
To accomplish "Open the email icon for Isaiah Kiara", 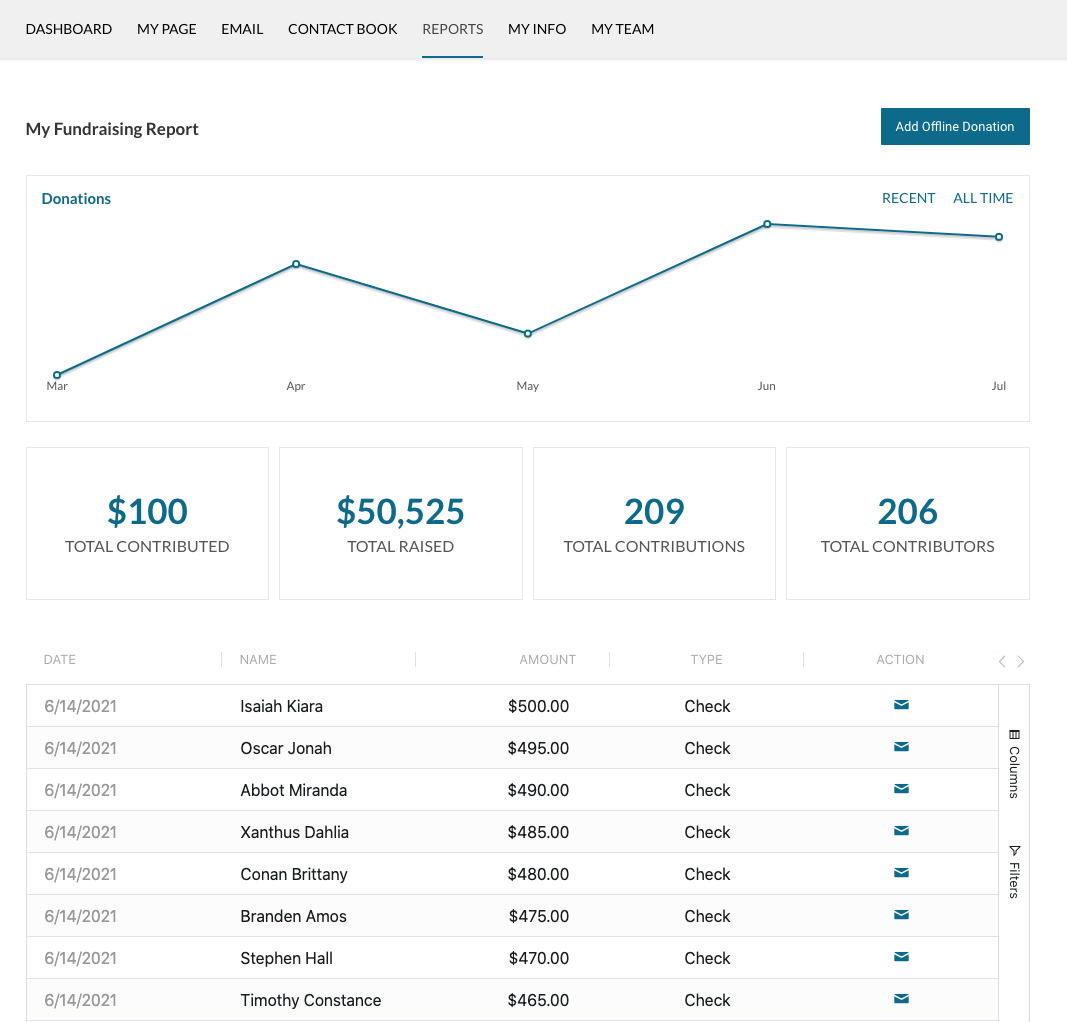I will pos(901,705).
